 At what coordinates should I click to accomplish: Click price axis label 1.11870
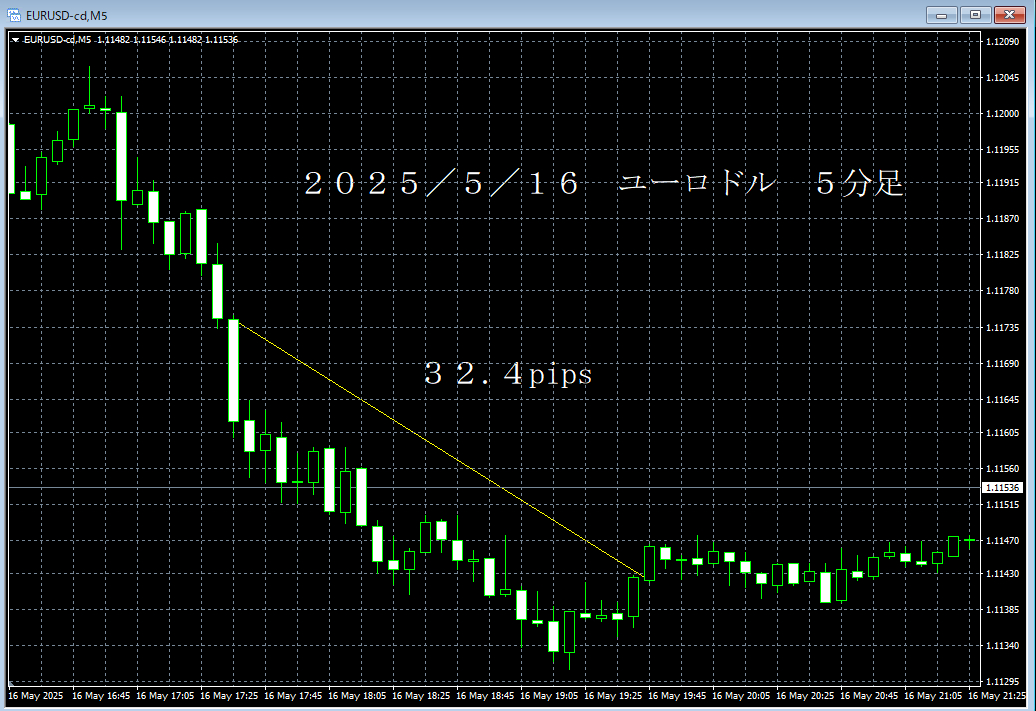(1002, 219)
